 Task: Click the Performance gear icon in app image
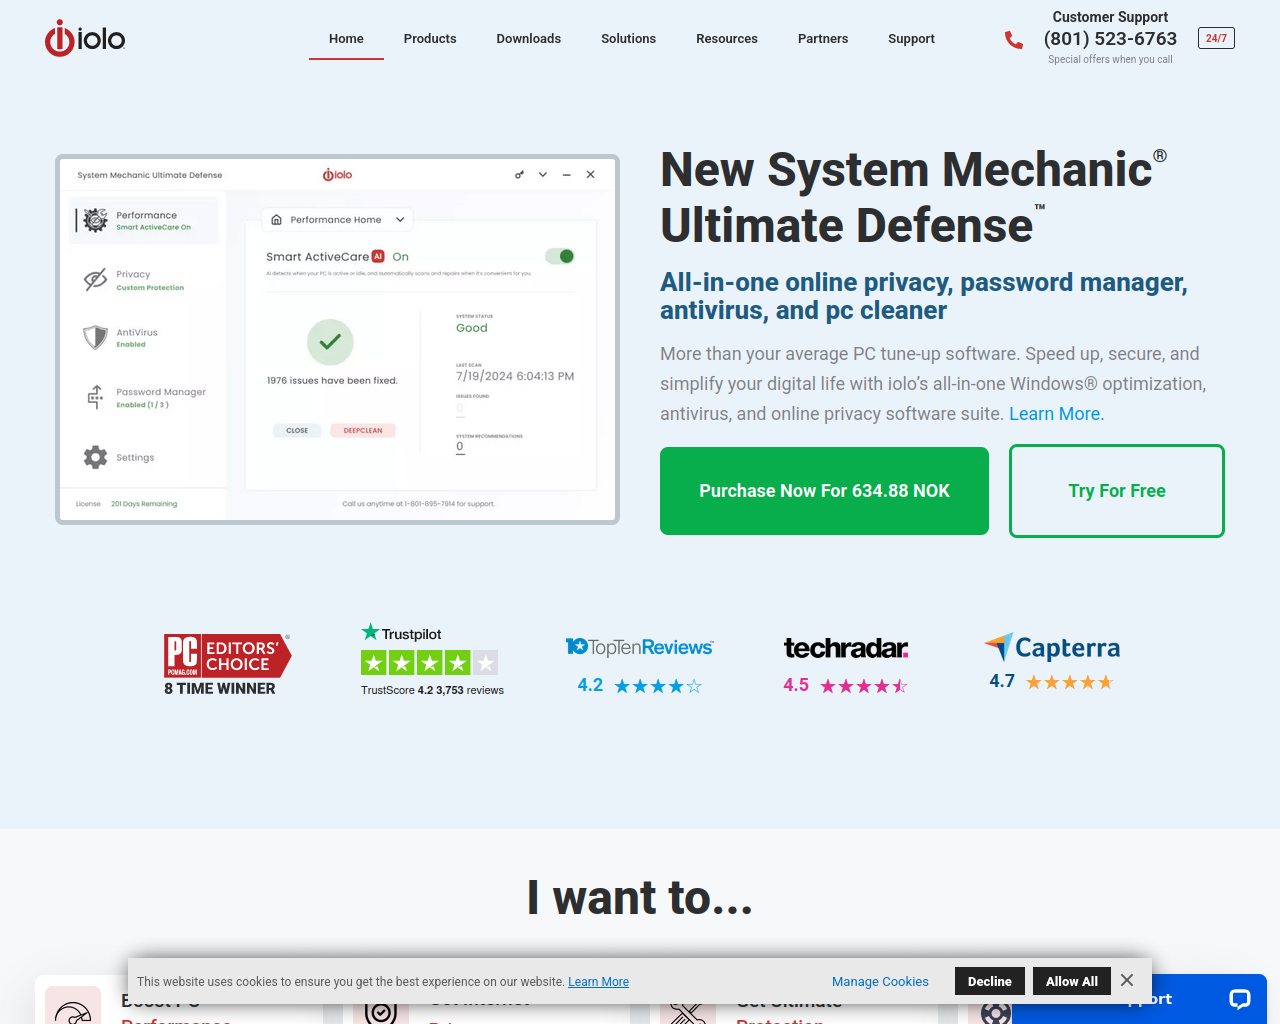(95, 220)
